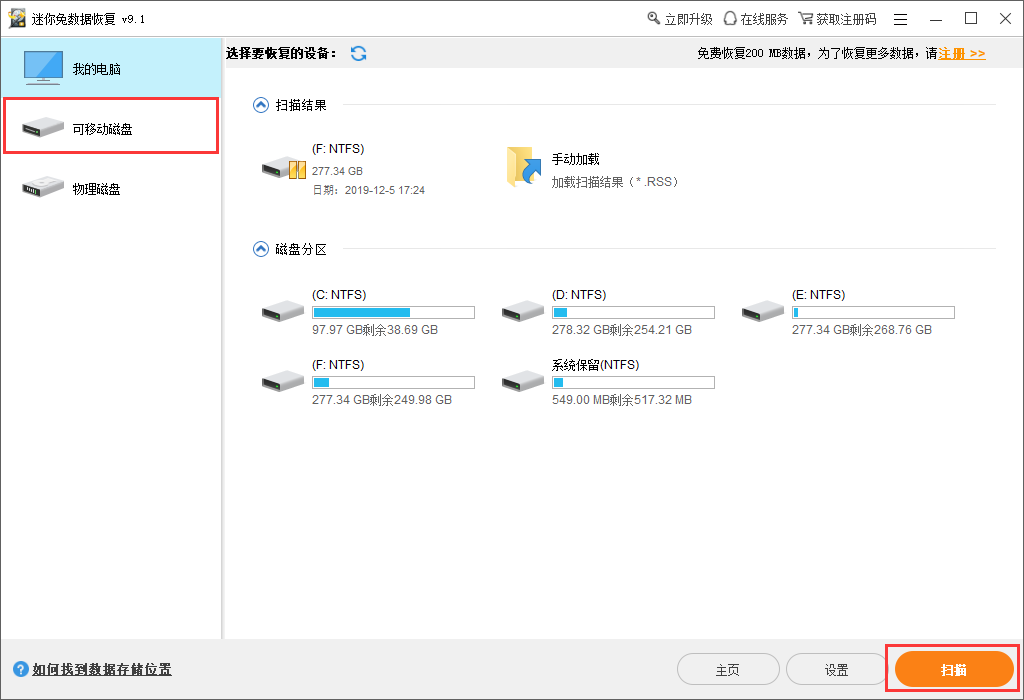
Task: Click the 加载扫描结果 (*.RSS) text
Action: [x=615, y=182]
